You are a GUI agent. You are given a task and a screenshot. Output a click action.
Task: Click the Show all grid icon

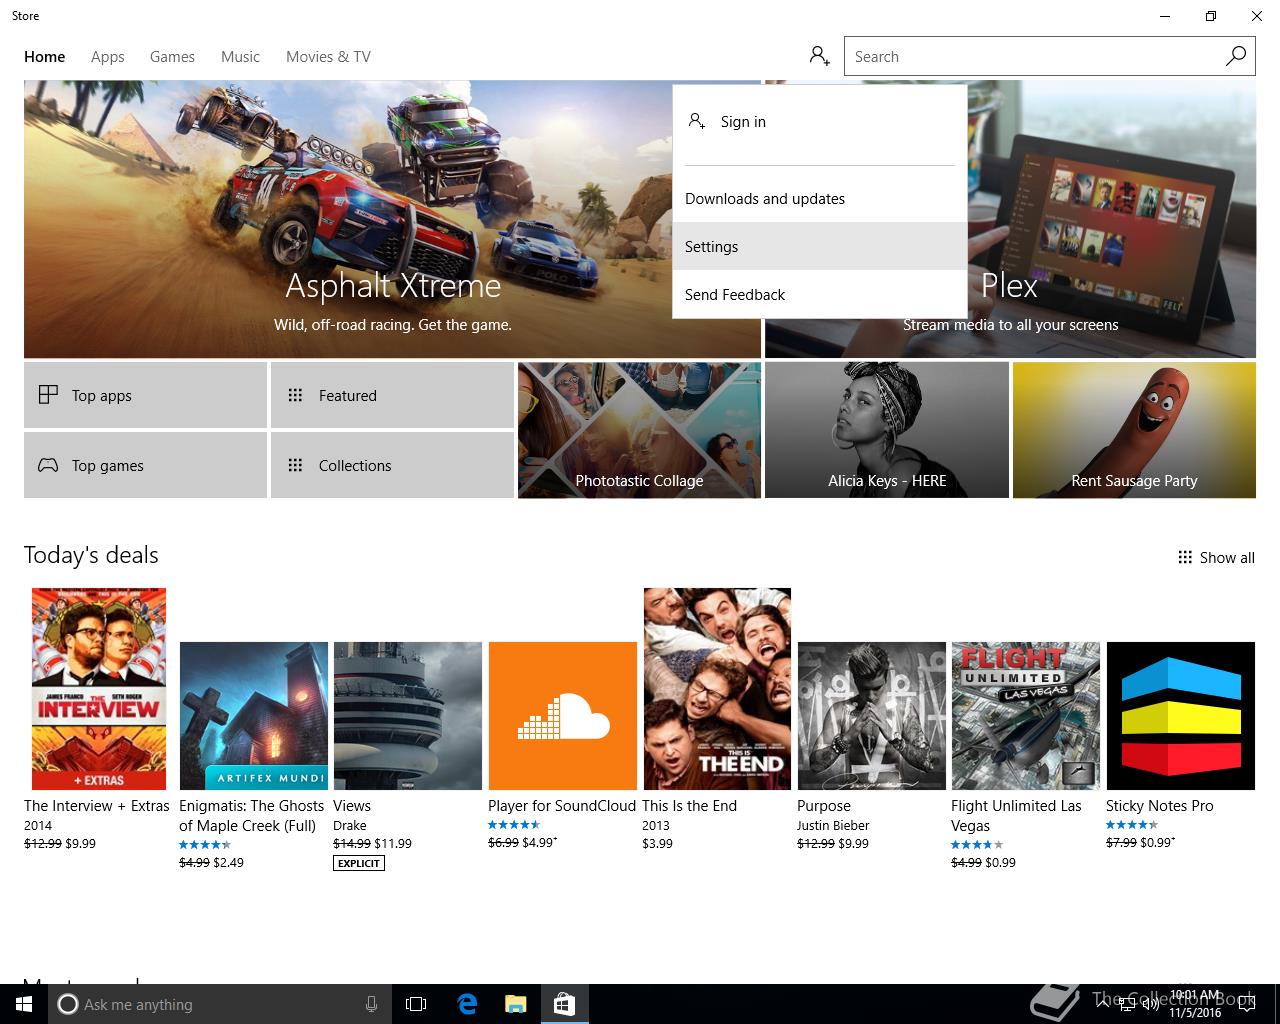pyautogui.click(x=1185, y=557)
